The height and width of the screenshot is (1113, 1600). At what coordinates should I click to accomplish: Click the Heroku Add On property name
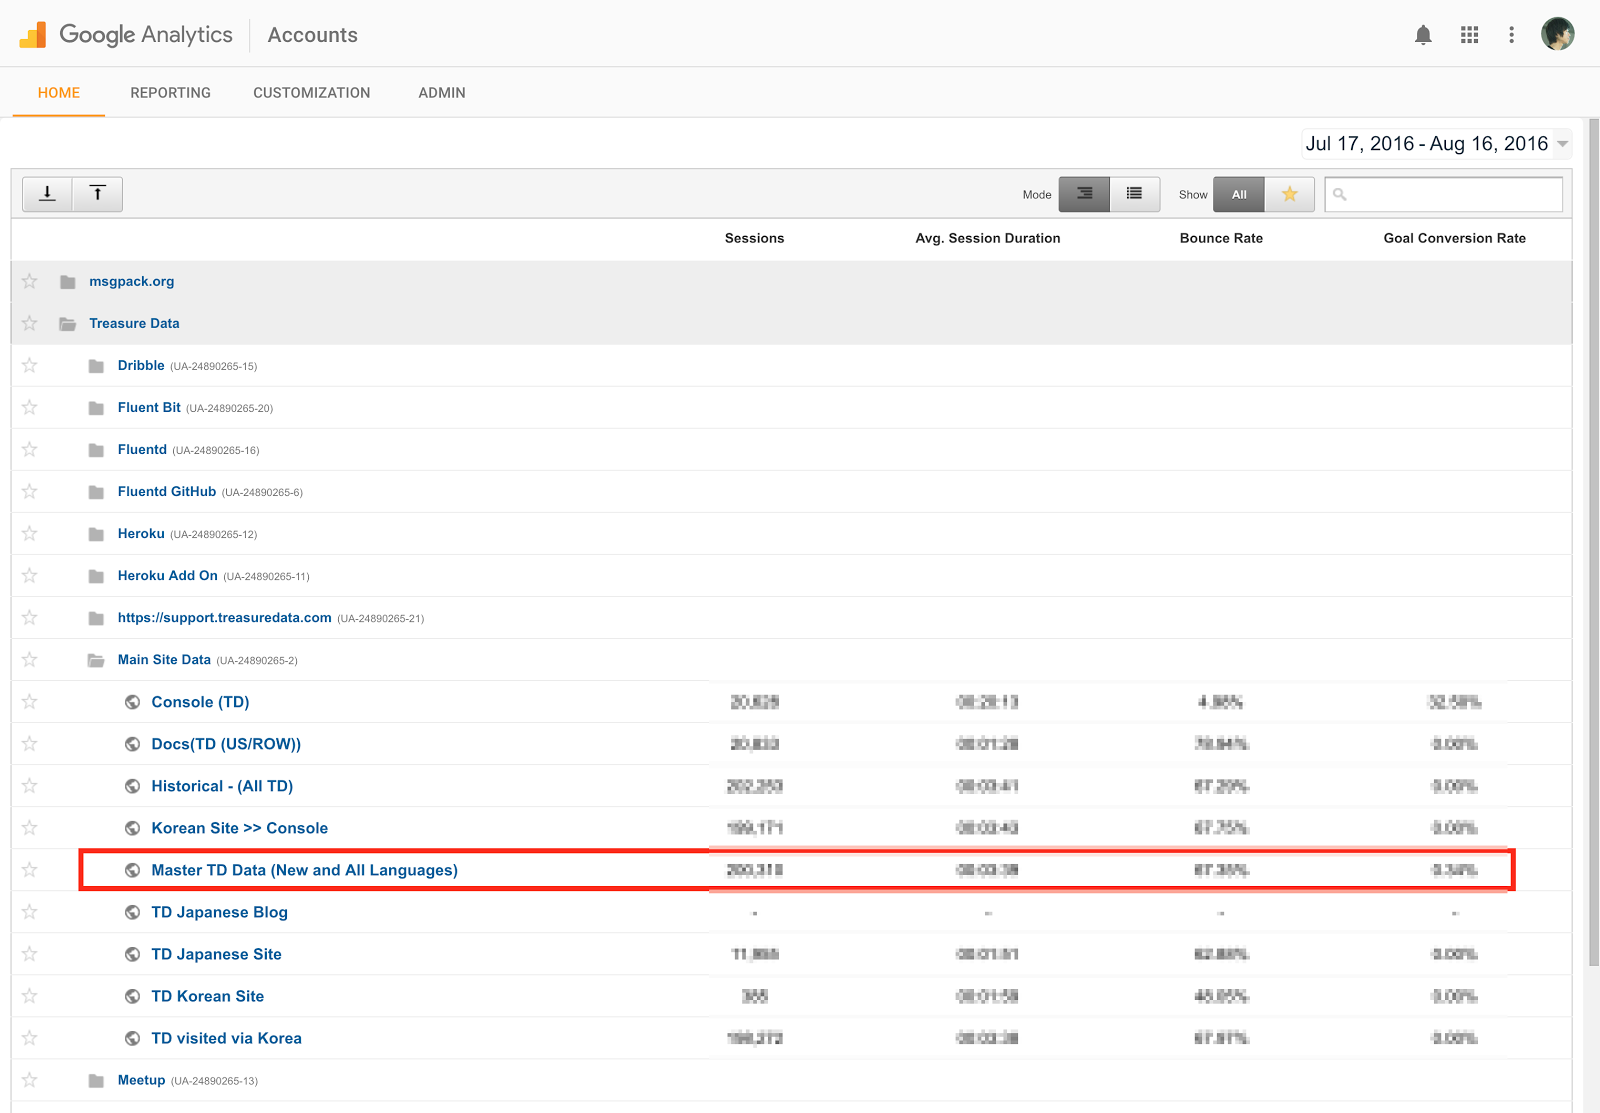coord(167,575)
